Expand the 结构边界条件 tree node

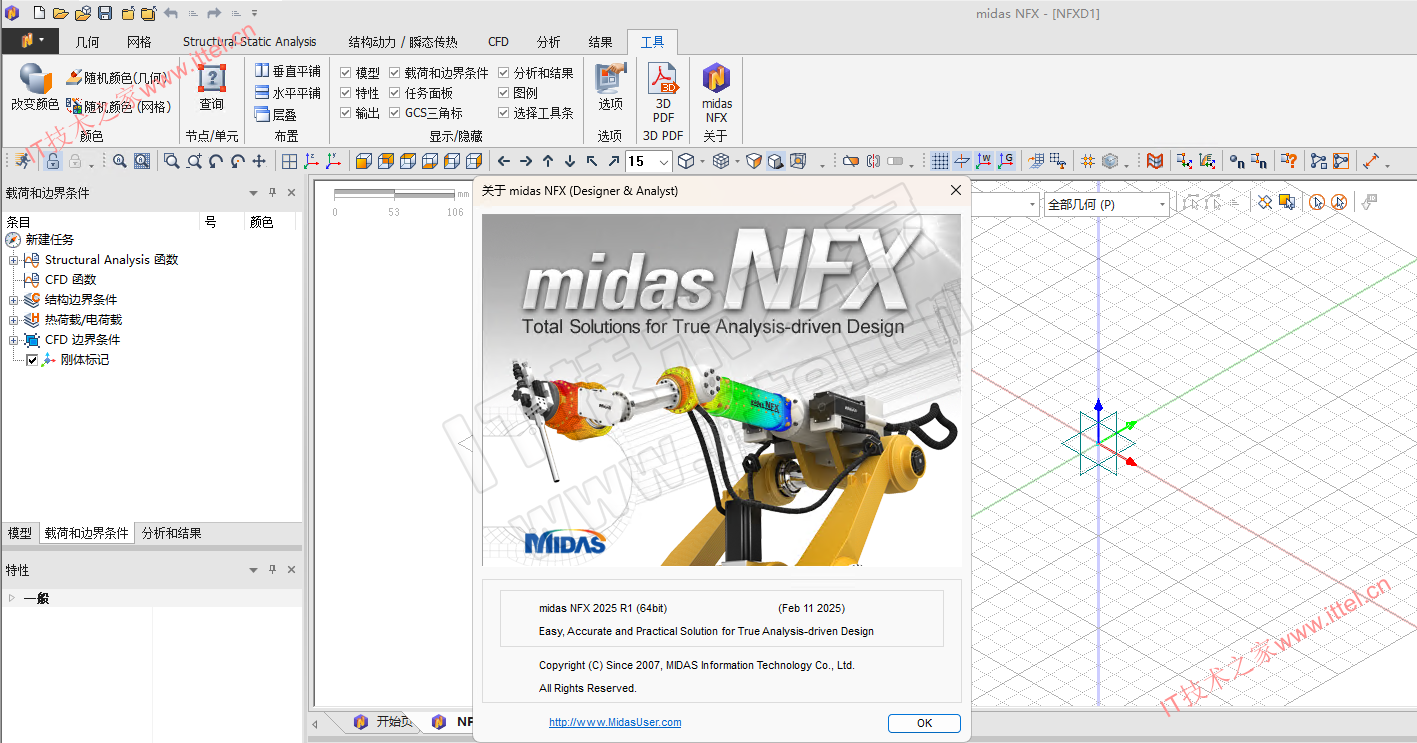pos(13,300)
